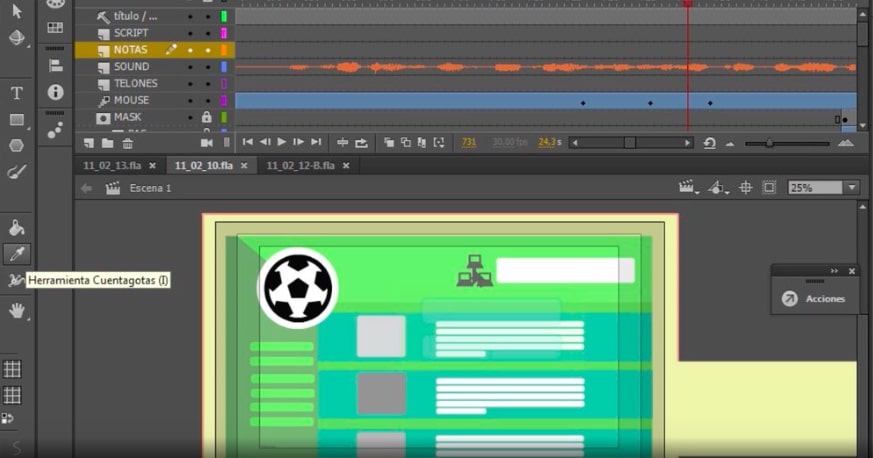The width and height of the screenshot is (873, 458).
Task: Select the Paint Bucket tool
Action: [x=17, y=227]
